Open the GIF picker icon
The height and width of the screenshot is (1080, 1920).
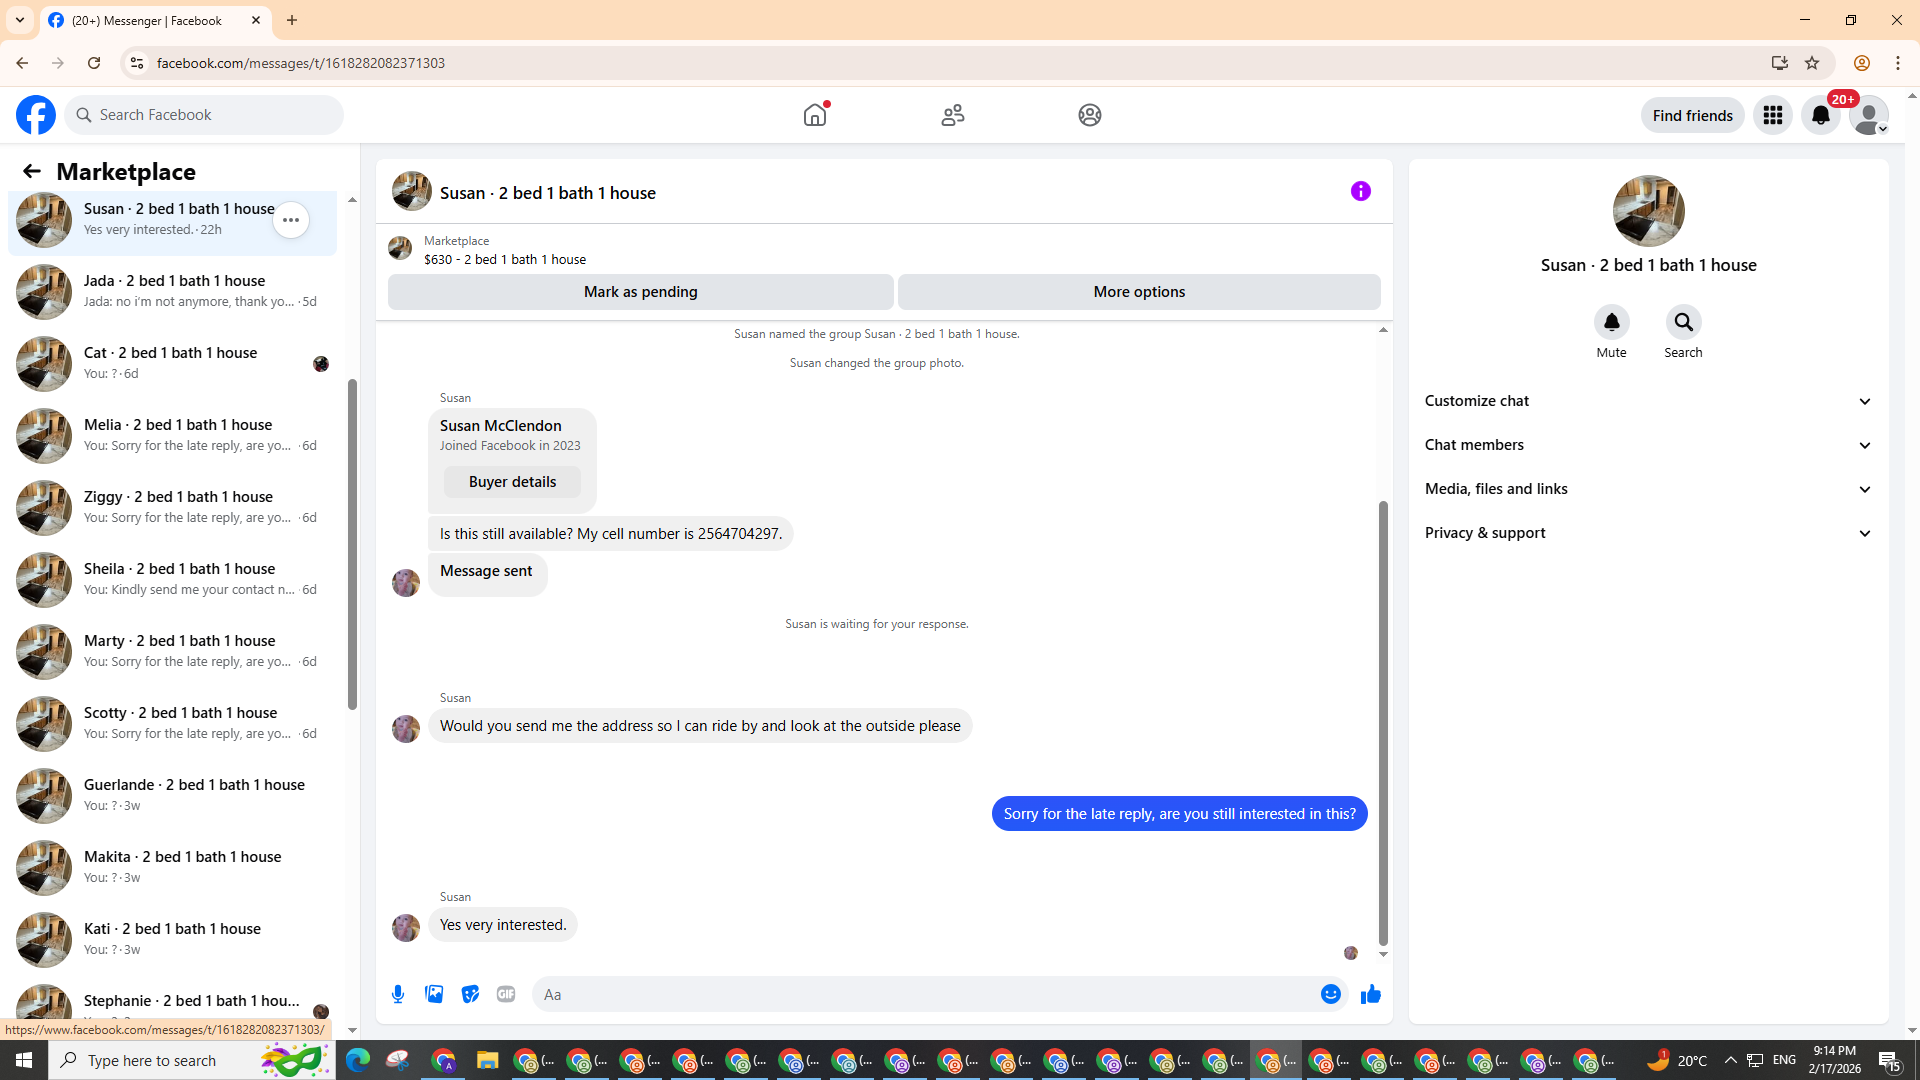pyautogui.click(x=506, y=994)
